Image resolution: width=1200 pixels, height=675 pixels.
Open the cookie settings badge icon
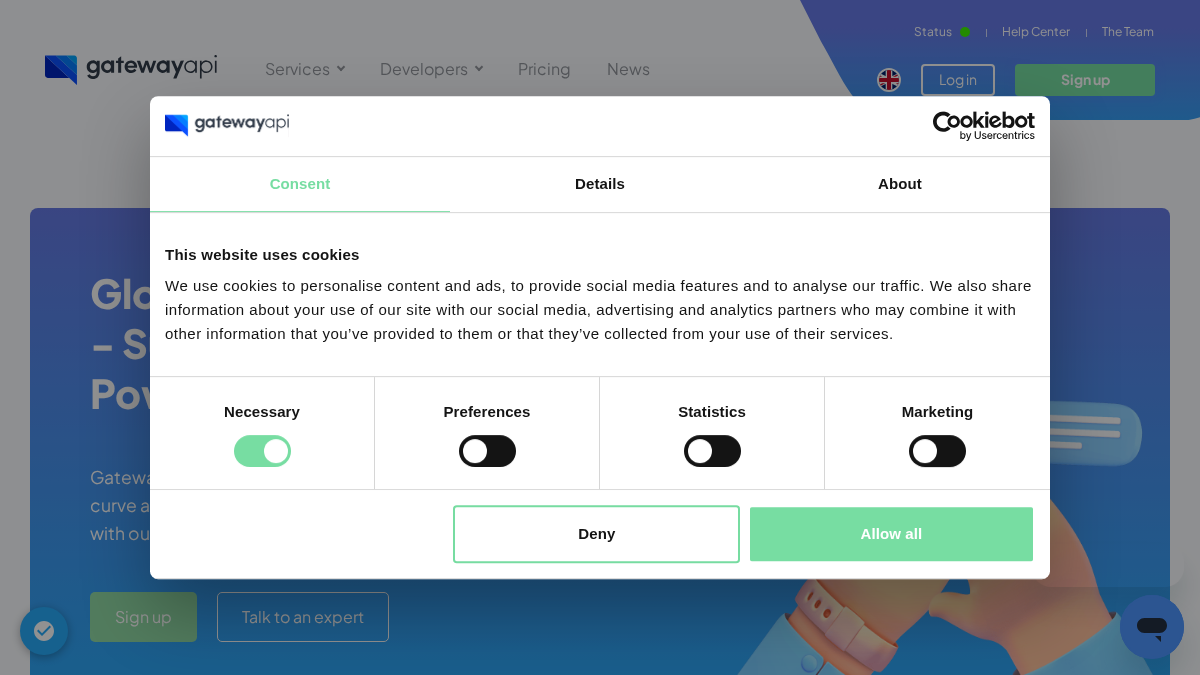coord(44,631)
